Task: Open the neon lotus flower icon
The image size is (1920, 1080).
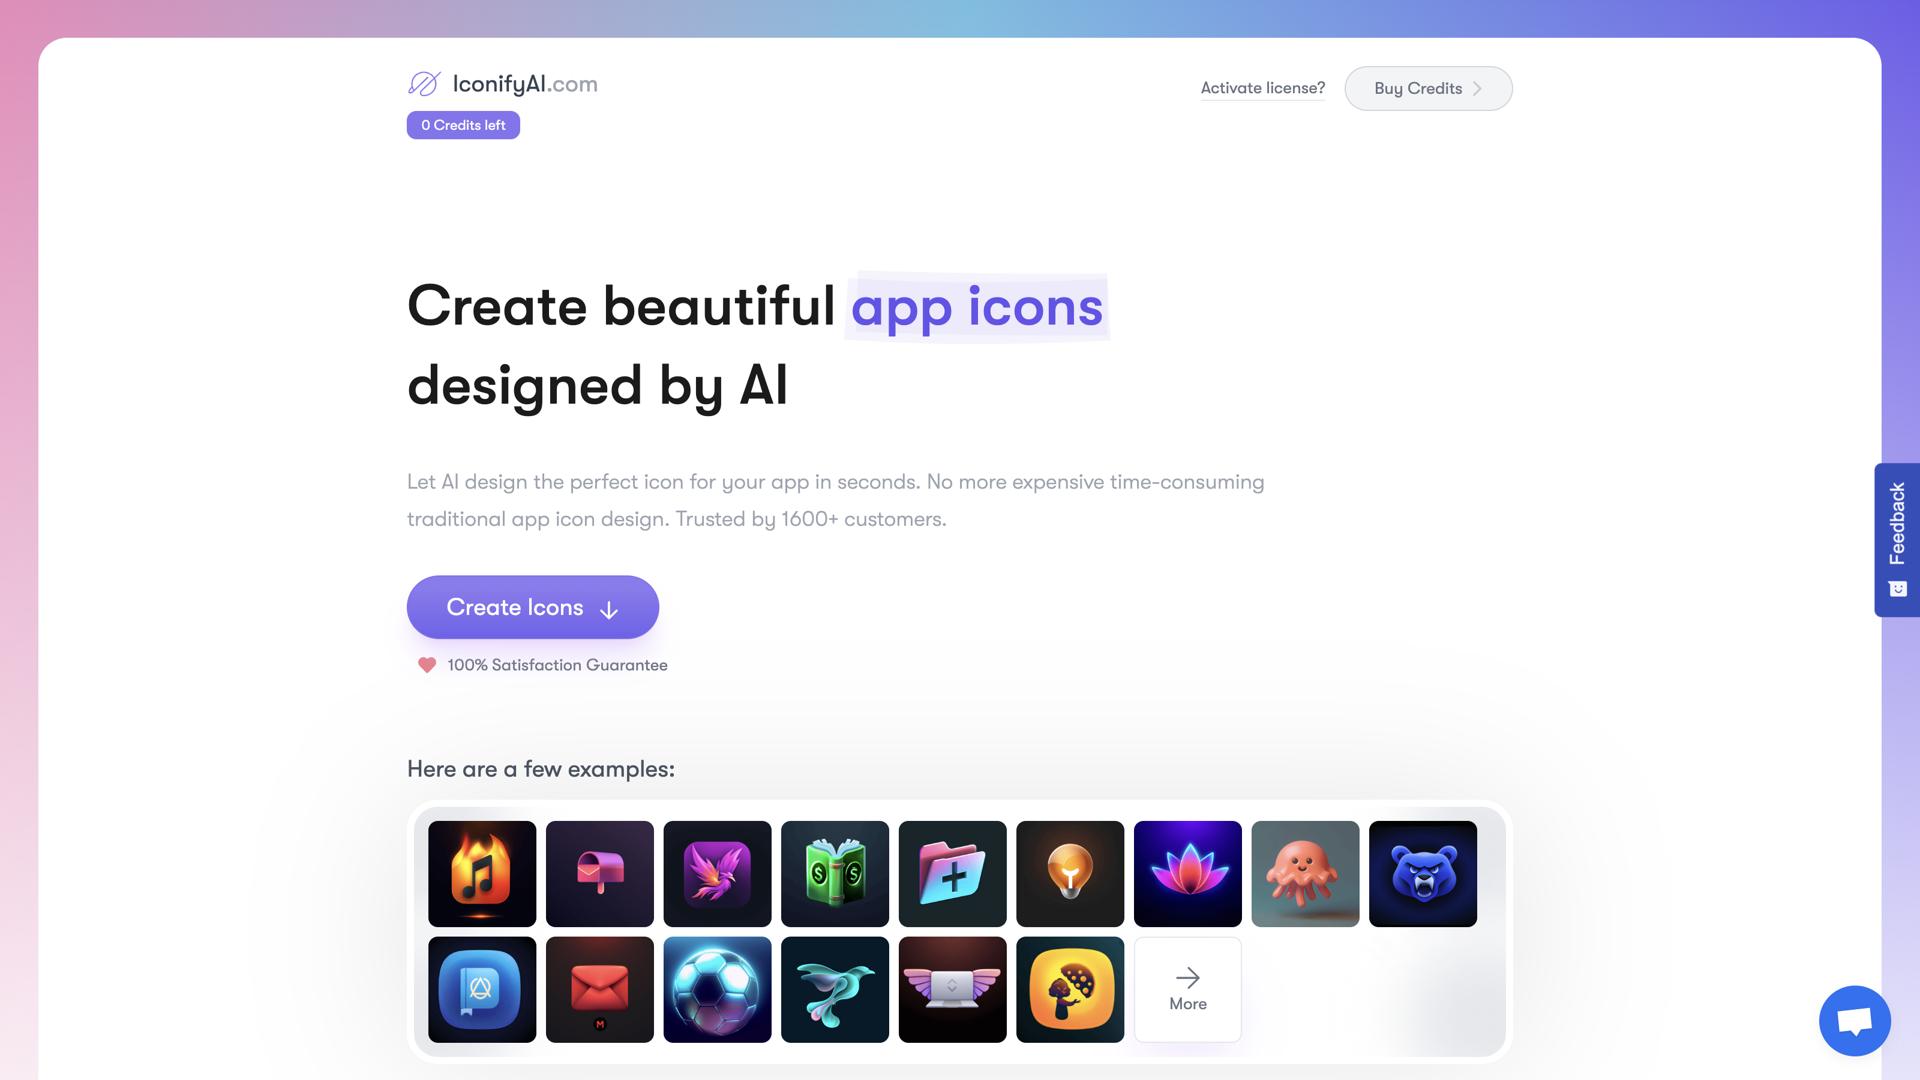Action: [1188, 874]
